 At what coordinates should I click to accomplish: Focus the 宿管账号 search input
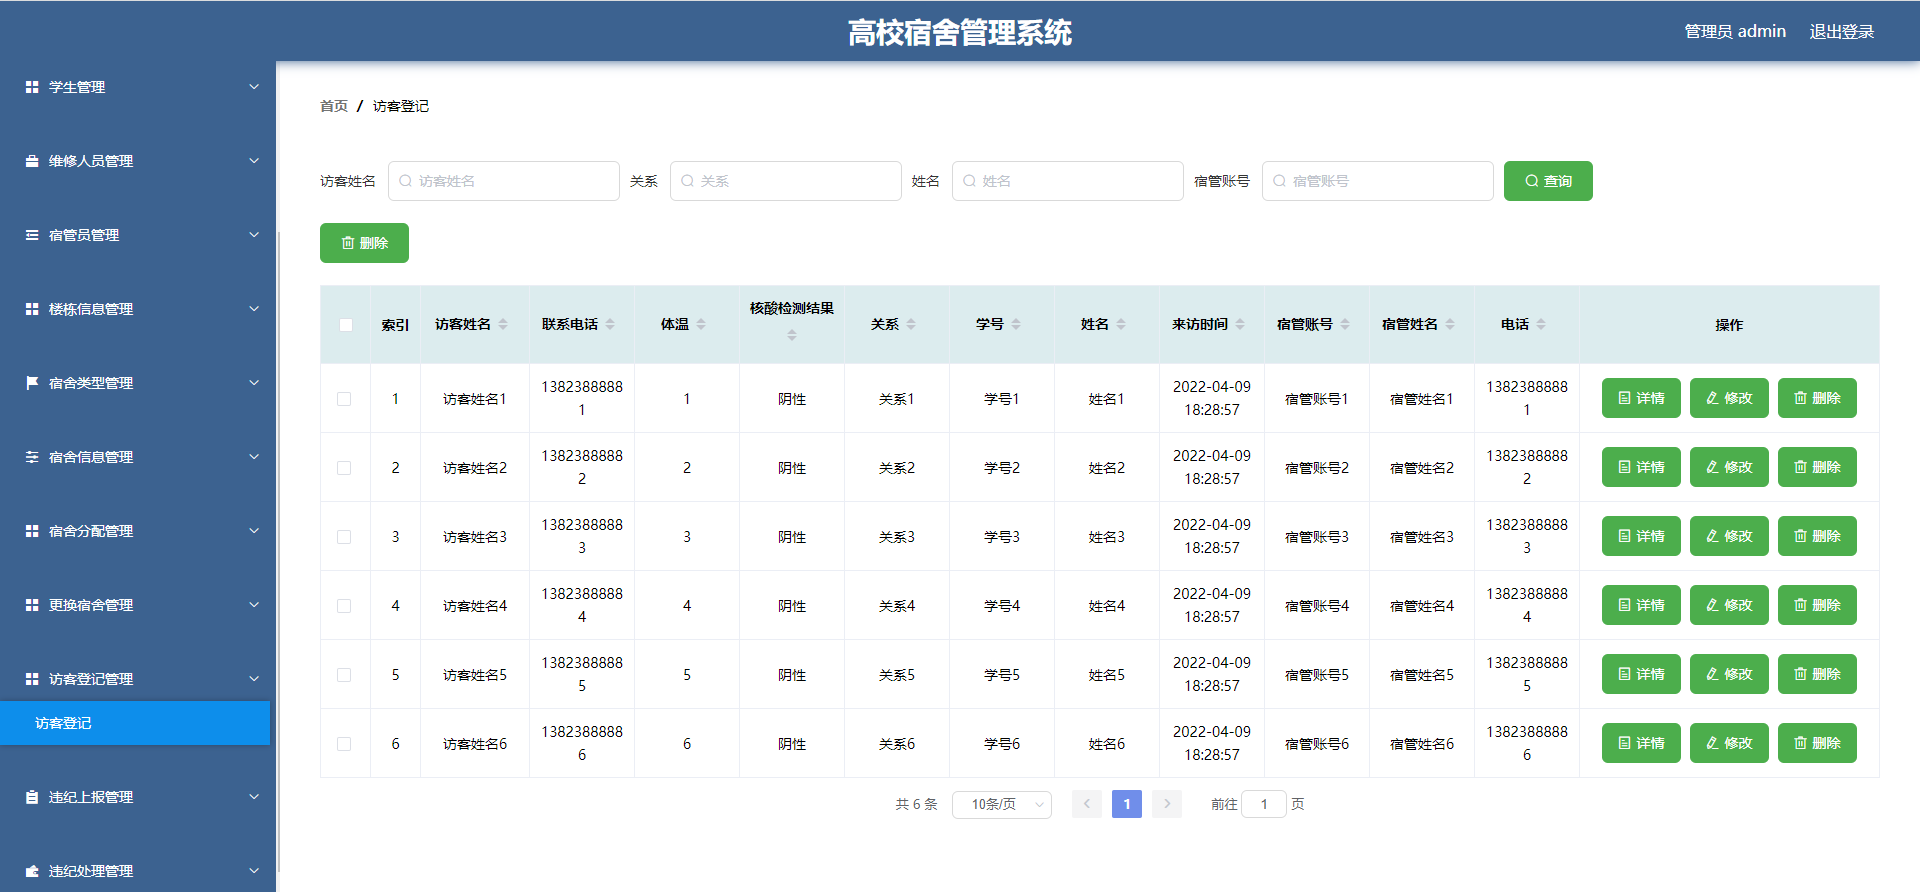point(1378,181)
